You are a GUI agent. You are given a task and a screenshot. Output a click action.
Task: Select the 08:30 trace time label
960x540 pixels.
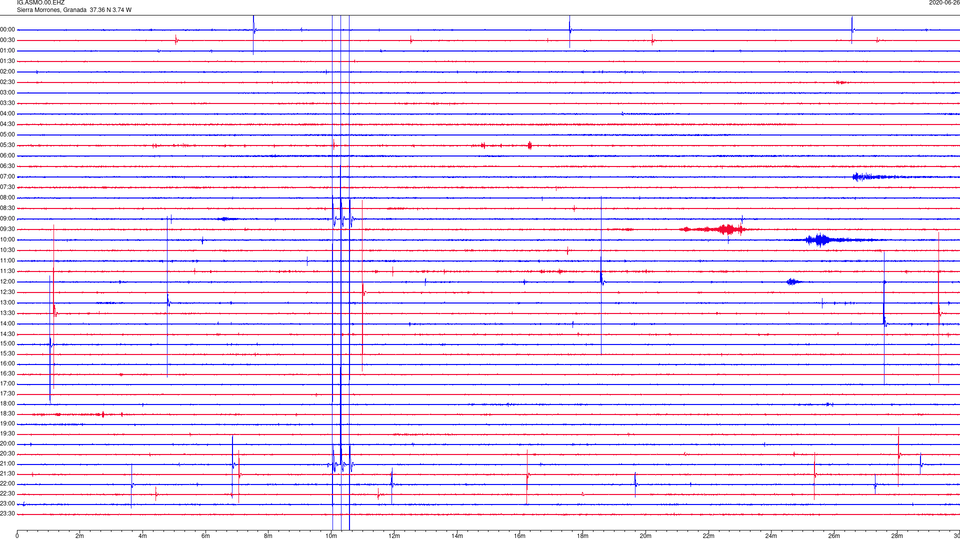click(x=8, y=208)
